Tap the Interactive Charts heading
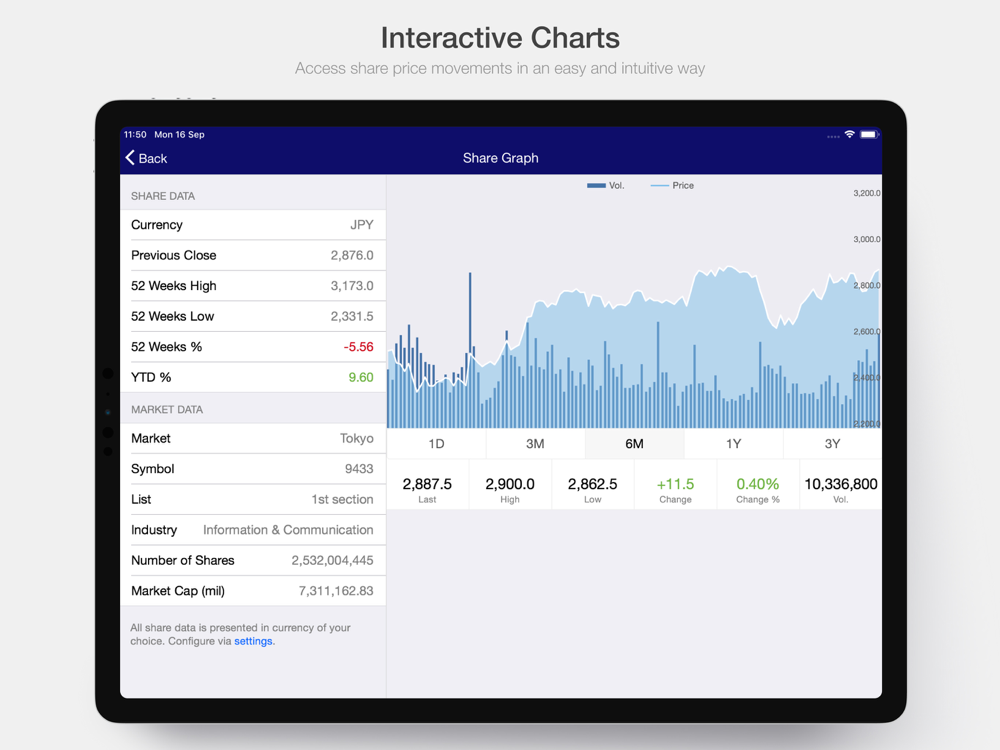 click(x=500, y=38)
